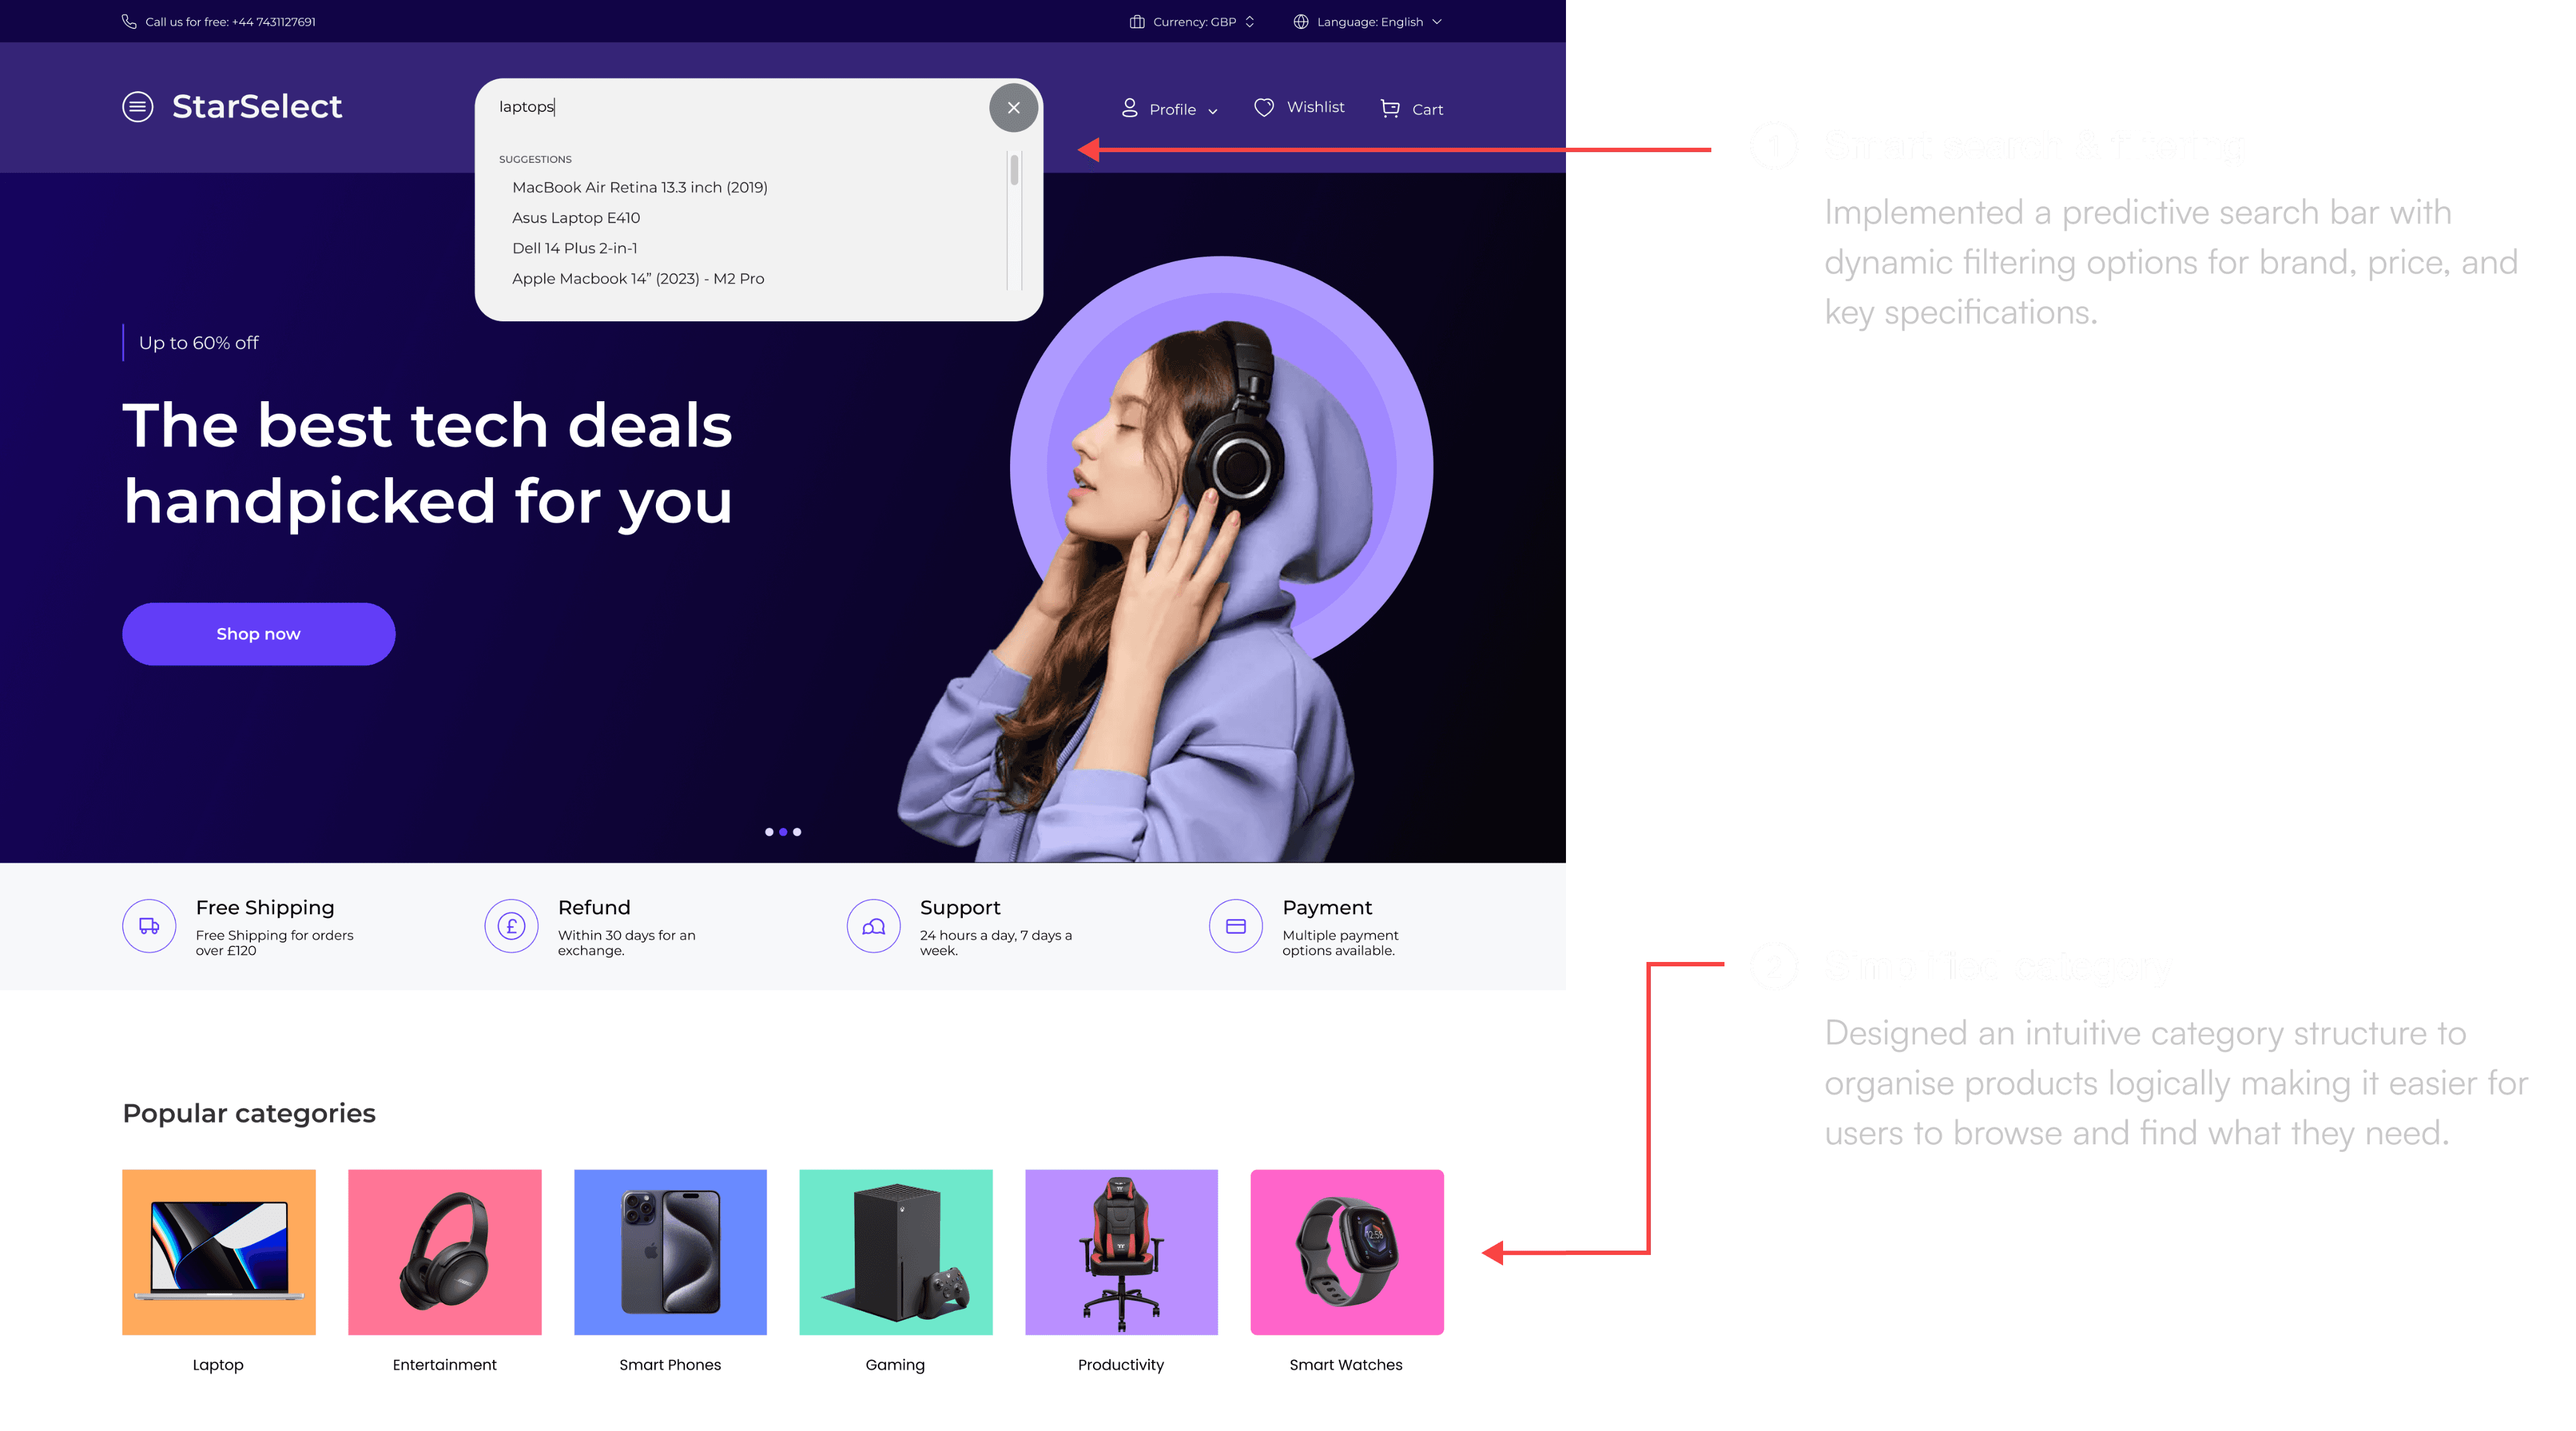
Task: Open the hamburger menu beside StarSelect logo
Action: 138,106
